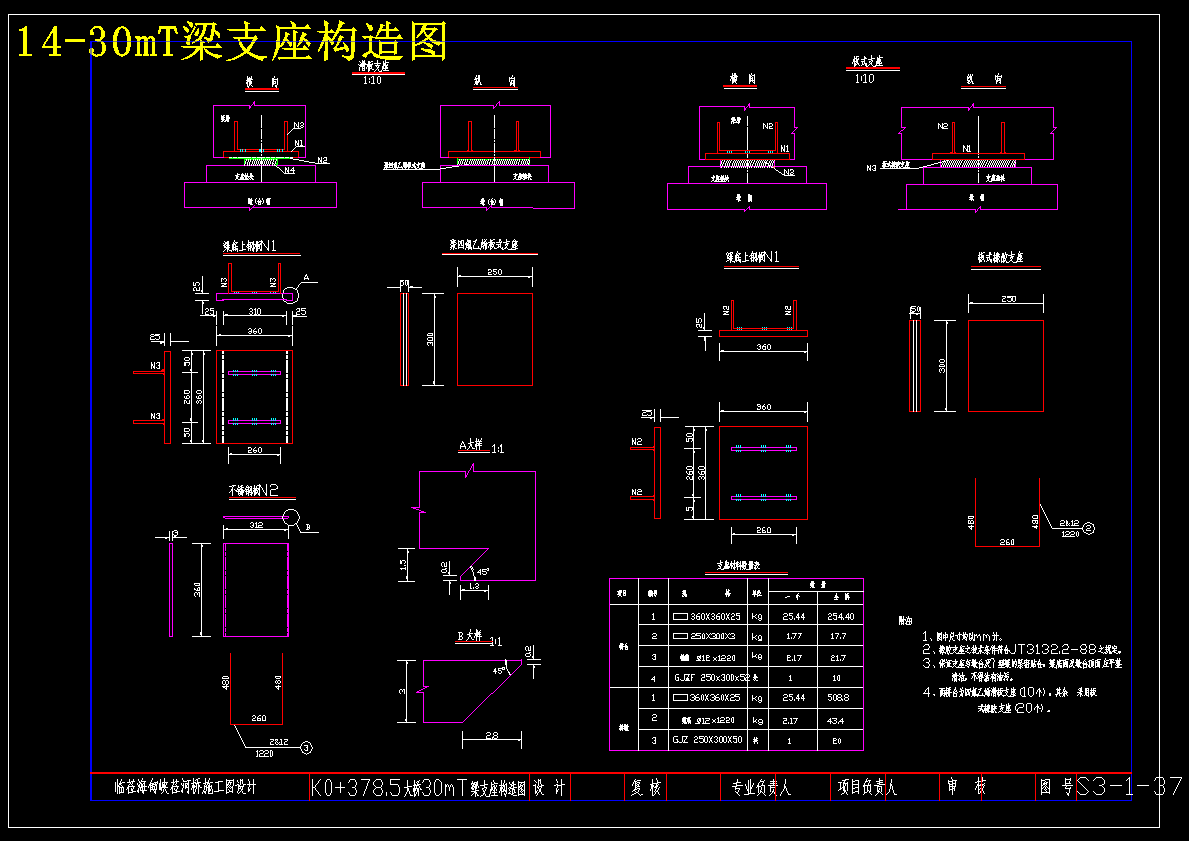The width and height of the screenshot is (1189, 841).
Task: Click the B callout label near N2 plate
Action: pos(308,526)
